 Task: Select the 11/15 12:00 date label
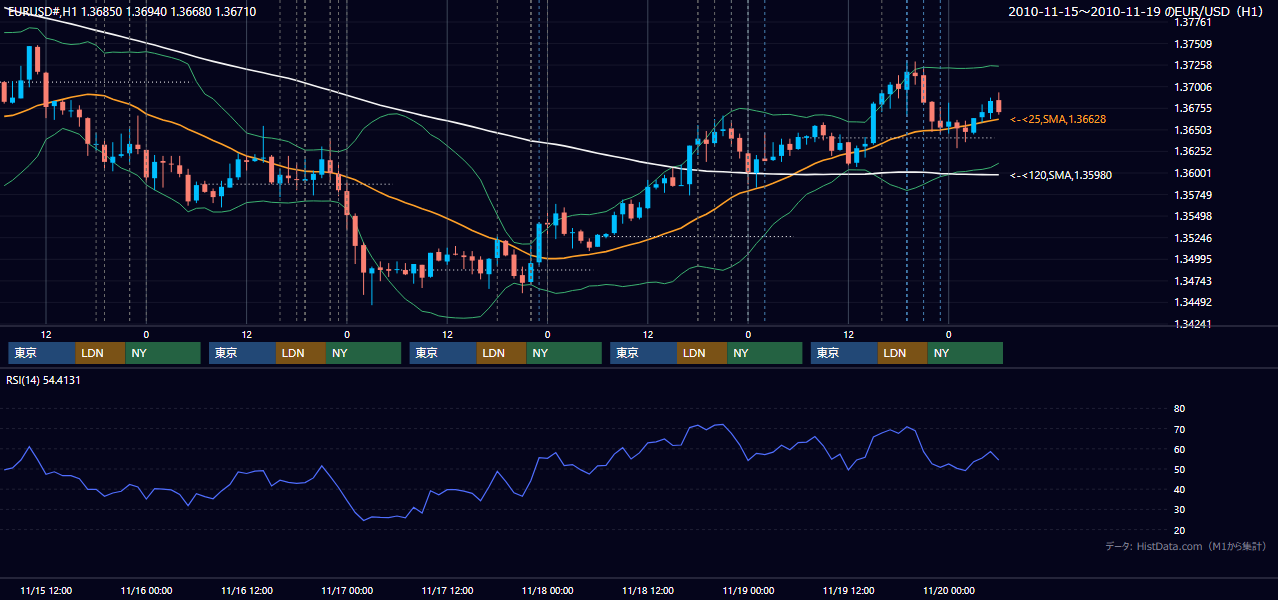tap(45, 590)
